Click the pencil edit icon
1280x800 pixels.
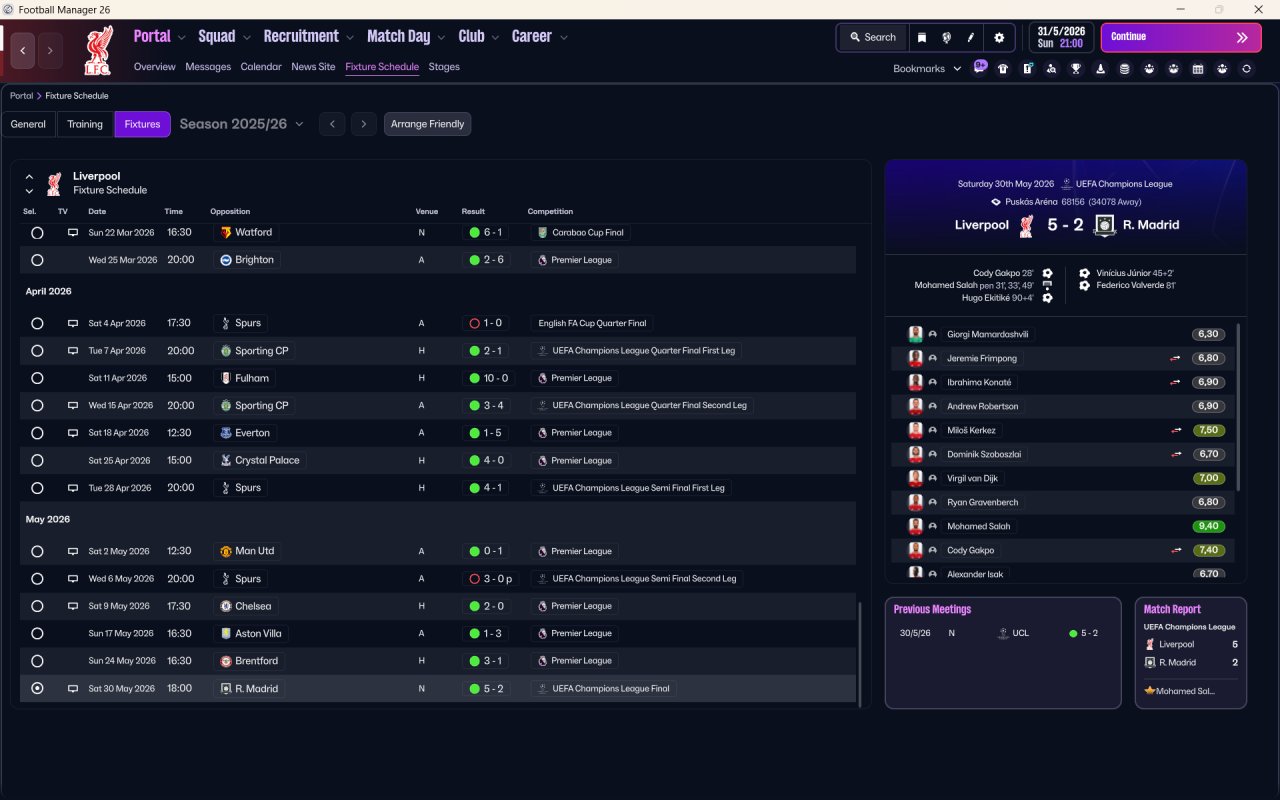pos(970,38)
